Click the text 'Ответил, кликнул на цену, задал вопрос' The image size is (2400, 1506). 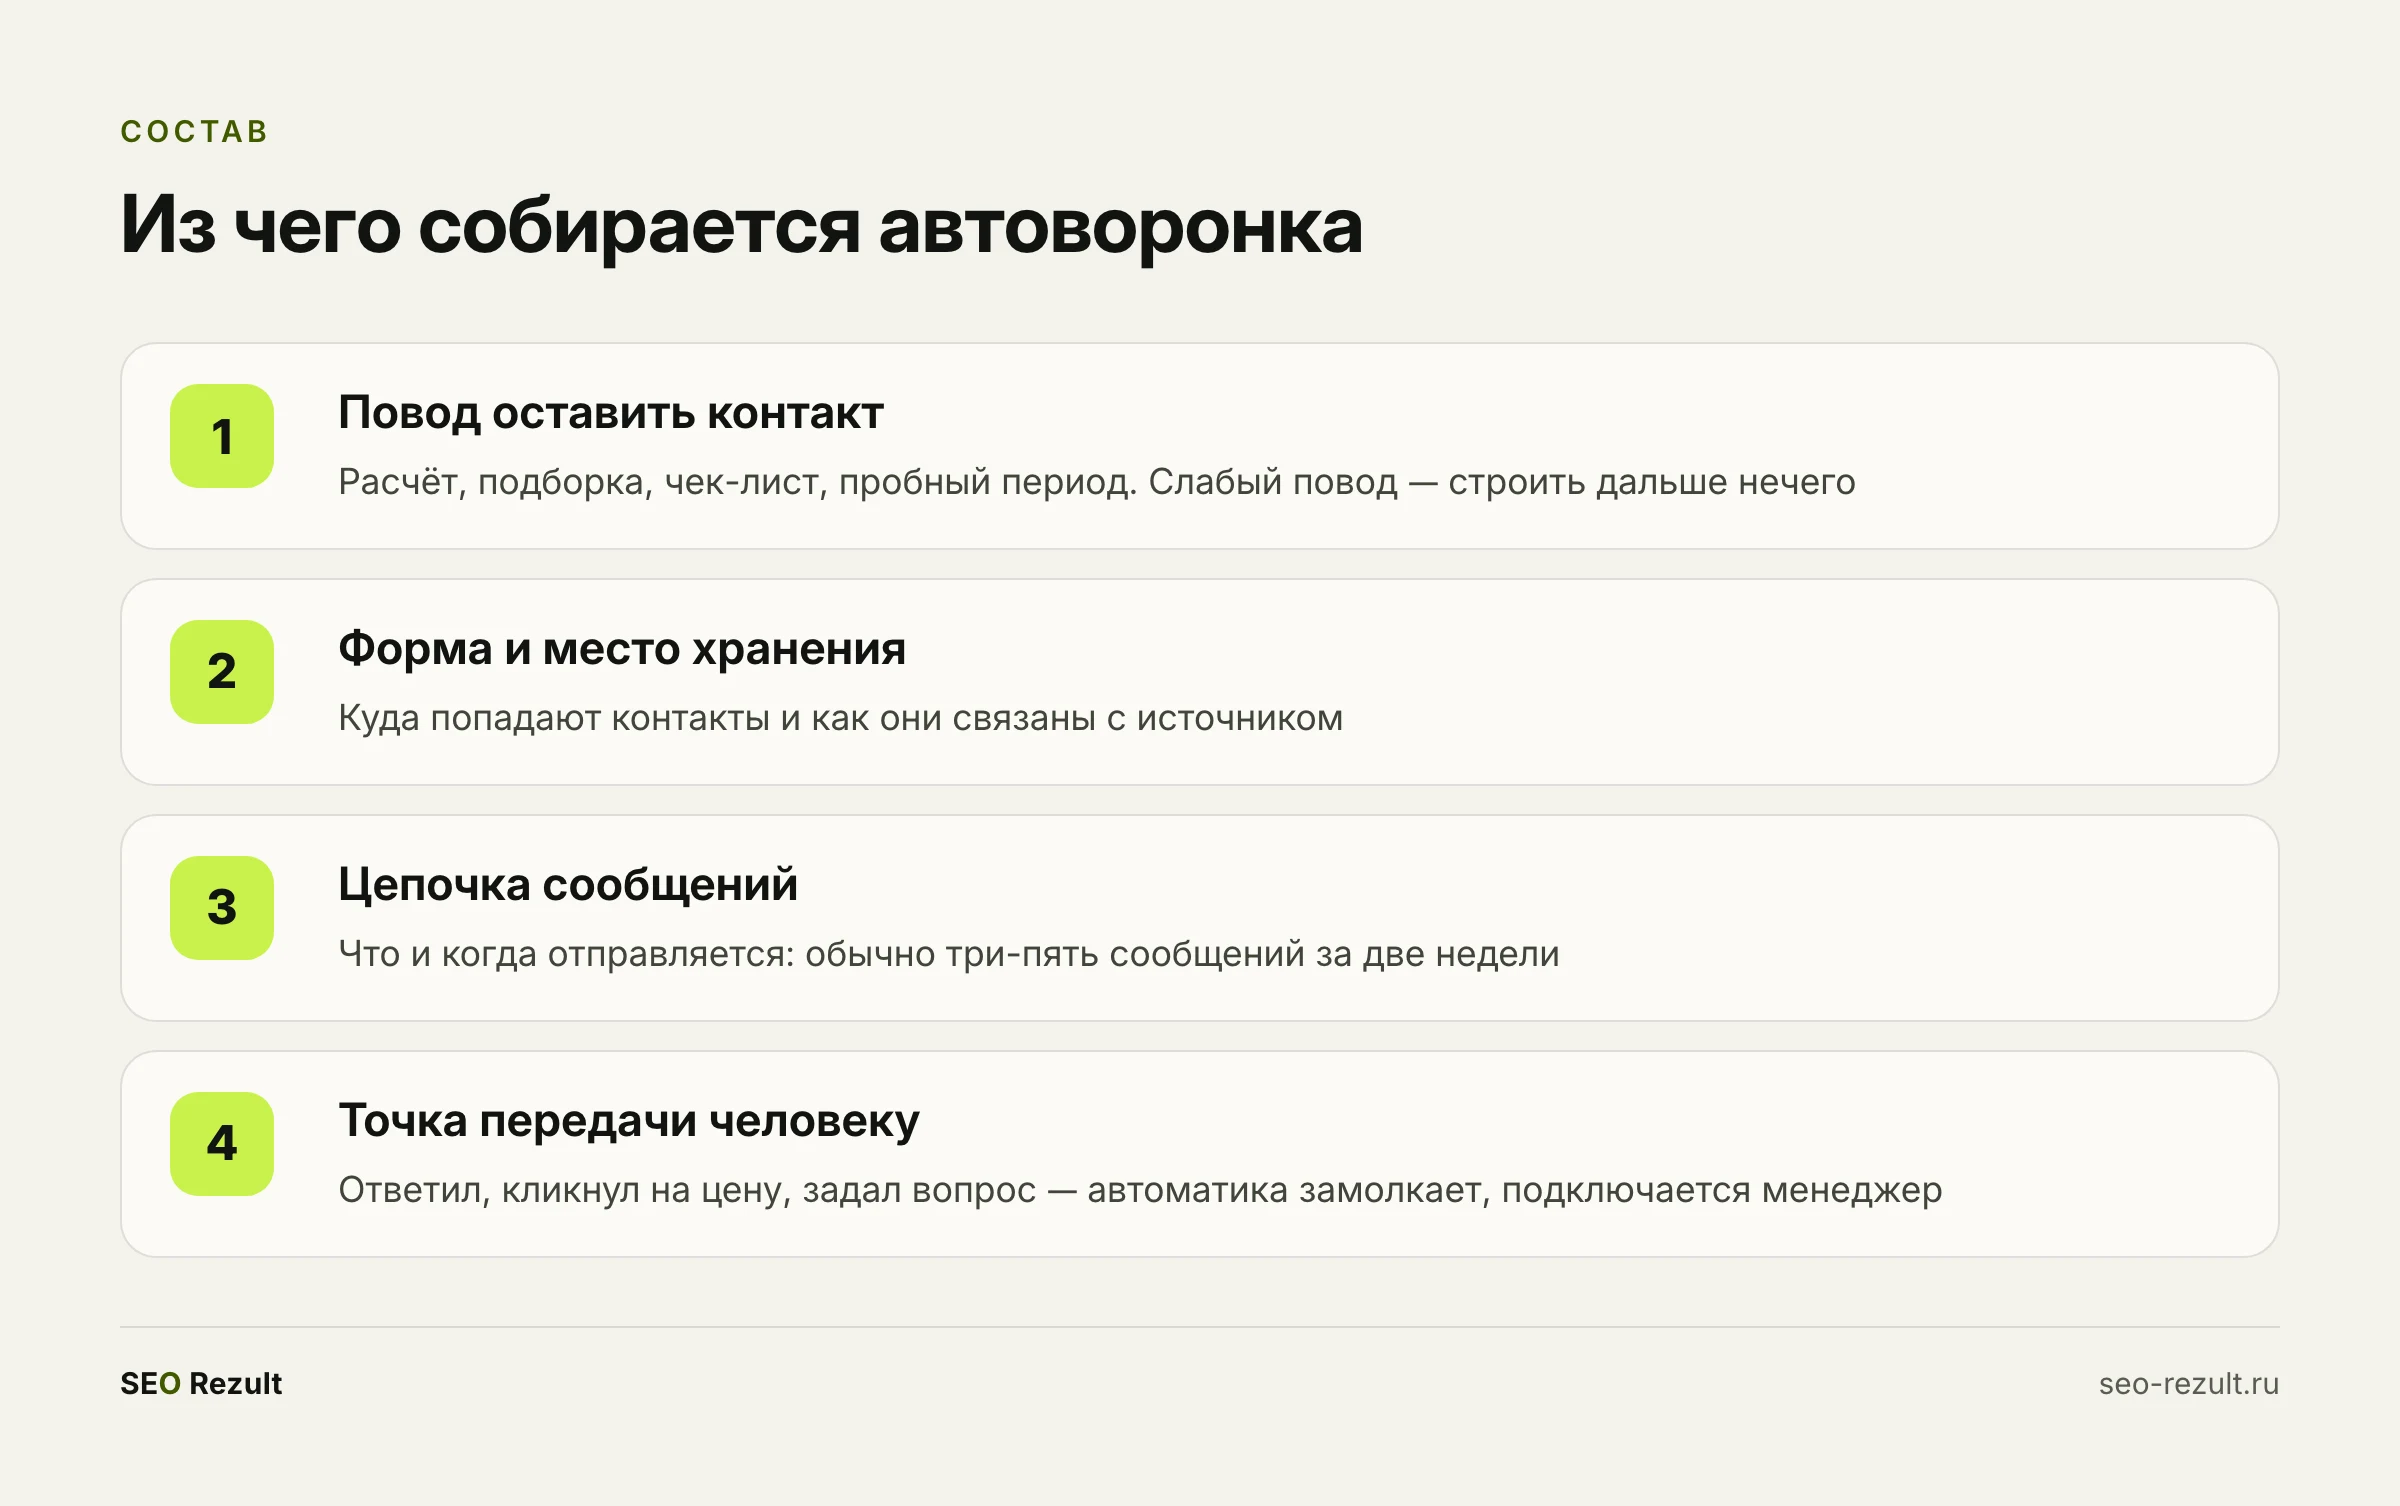pyautogui.click(x=687, y=1190)
